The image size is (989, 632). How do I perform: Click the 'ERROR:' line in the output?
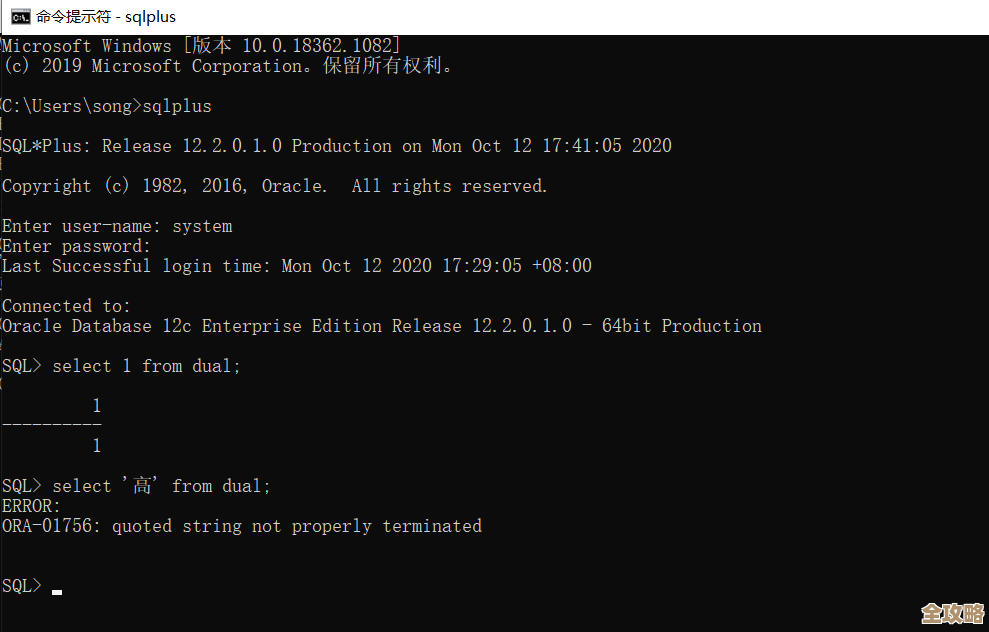pyautogui.click(x=31, y=506)
